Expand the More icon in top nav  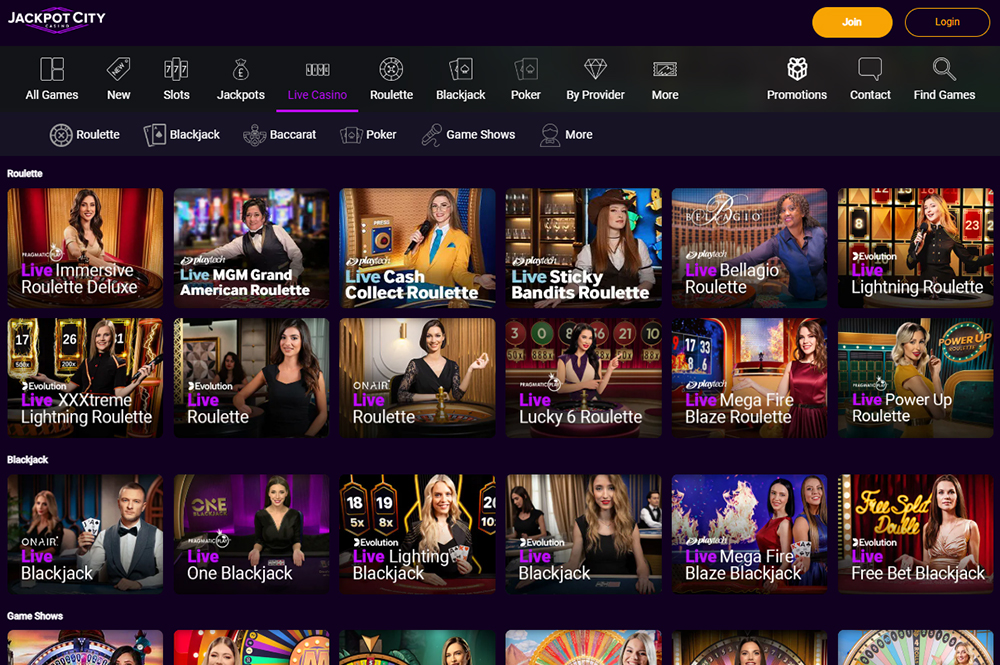[x=665, y=69]
